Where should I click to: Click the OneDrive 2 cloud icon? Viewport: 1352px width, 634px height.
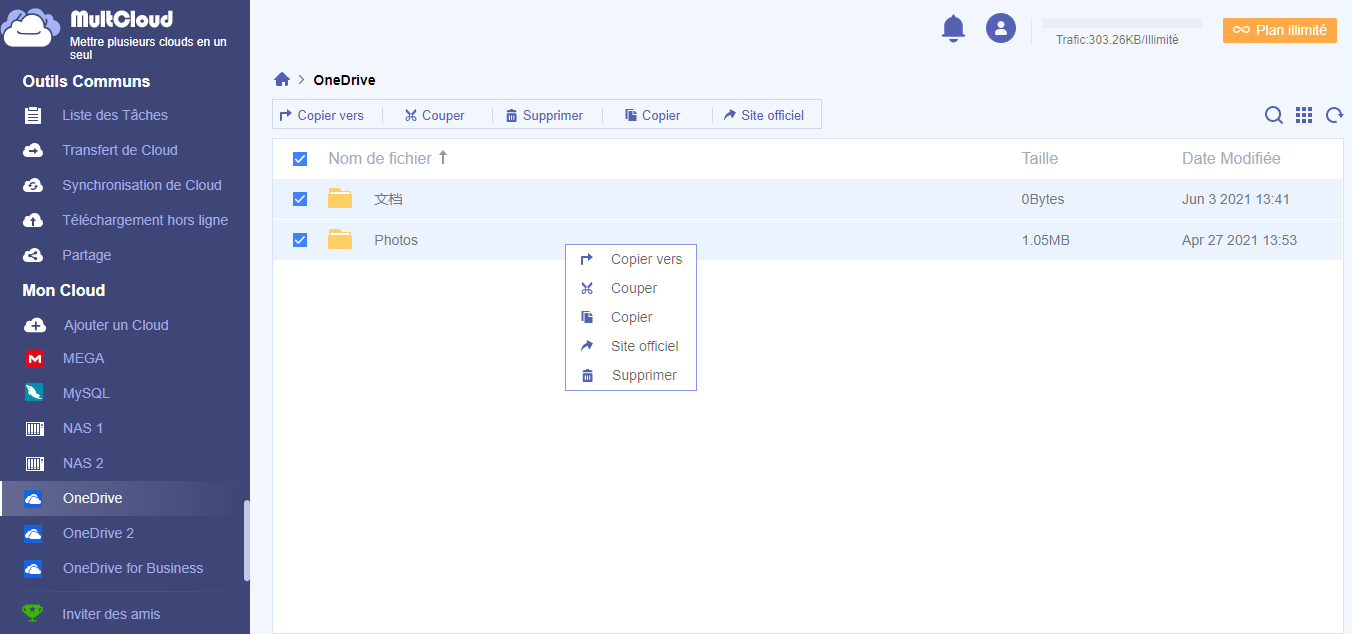tap(33, 533)
